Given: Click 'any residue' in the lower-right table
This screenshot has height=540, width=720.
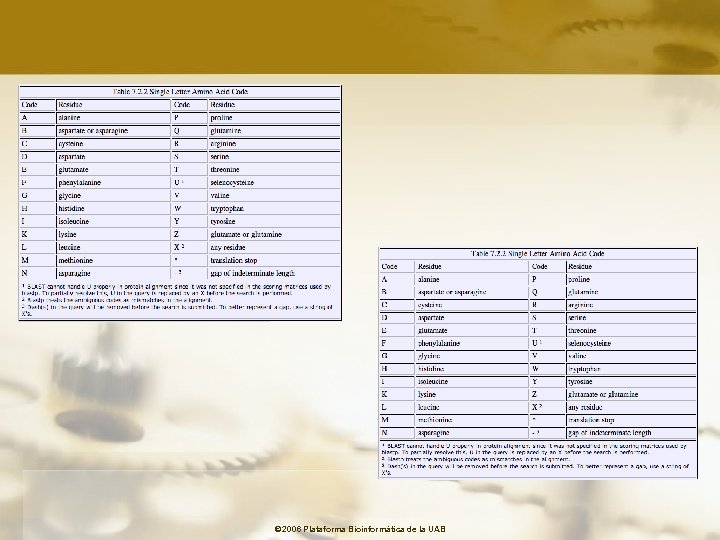Looking at the screenshot, I should coord(585,407).
